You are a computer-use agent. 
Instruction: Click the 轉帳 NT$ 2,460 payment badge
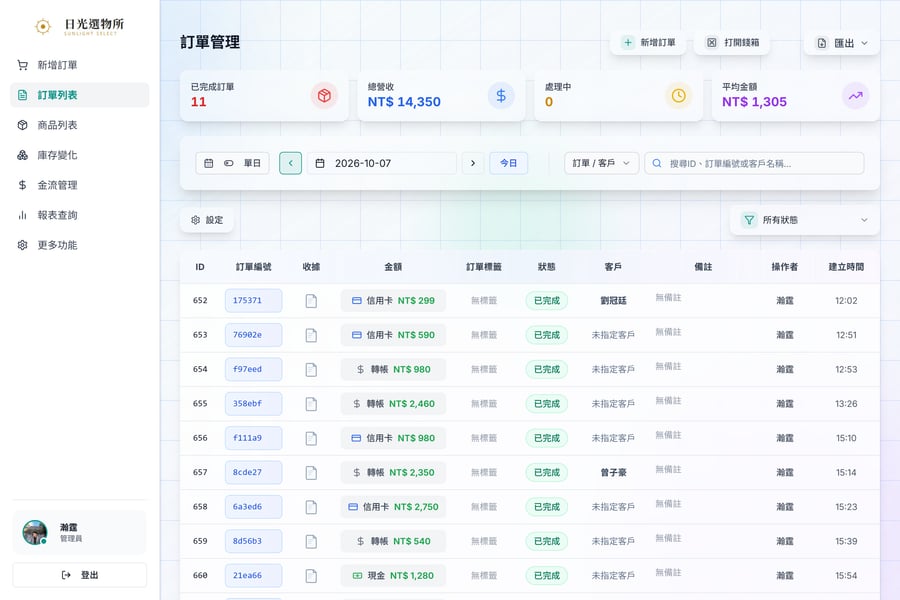pyautogui.click(x=393, y=404)
